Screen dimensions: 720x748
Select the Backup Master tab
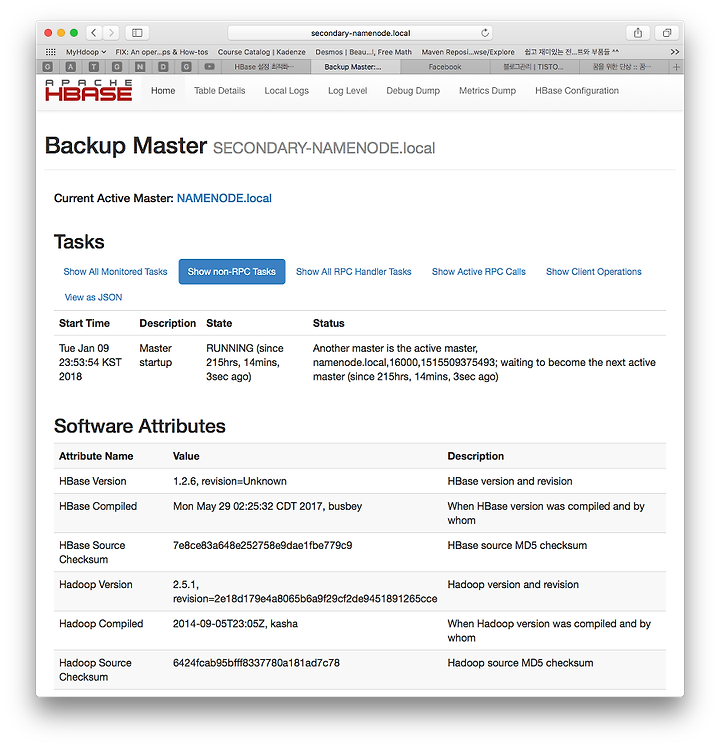tap(355, 67)
